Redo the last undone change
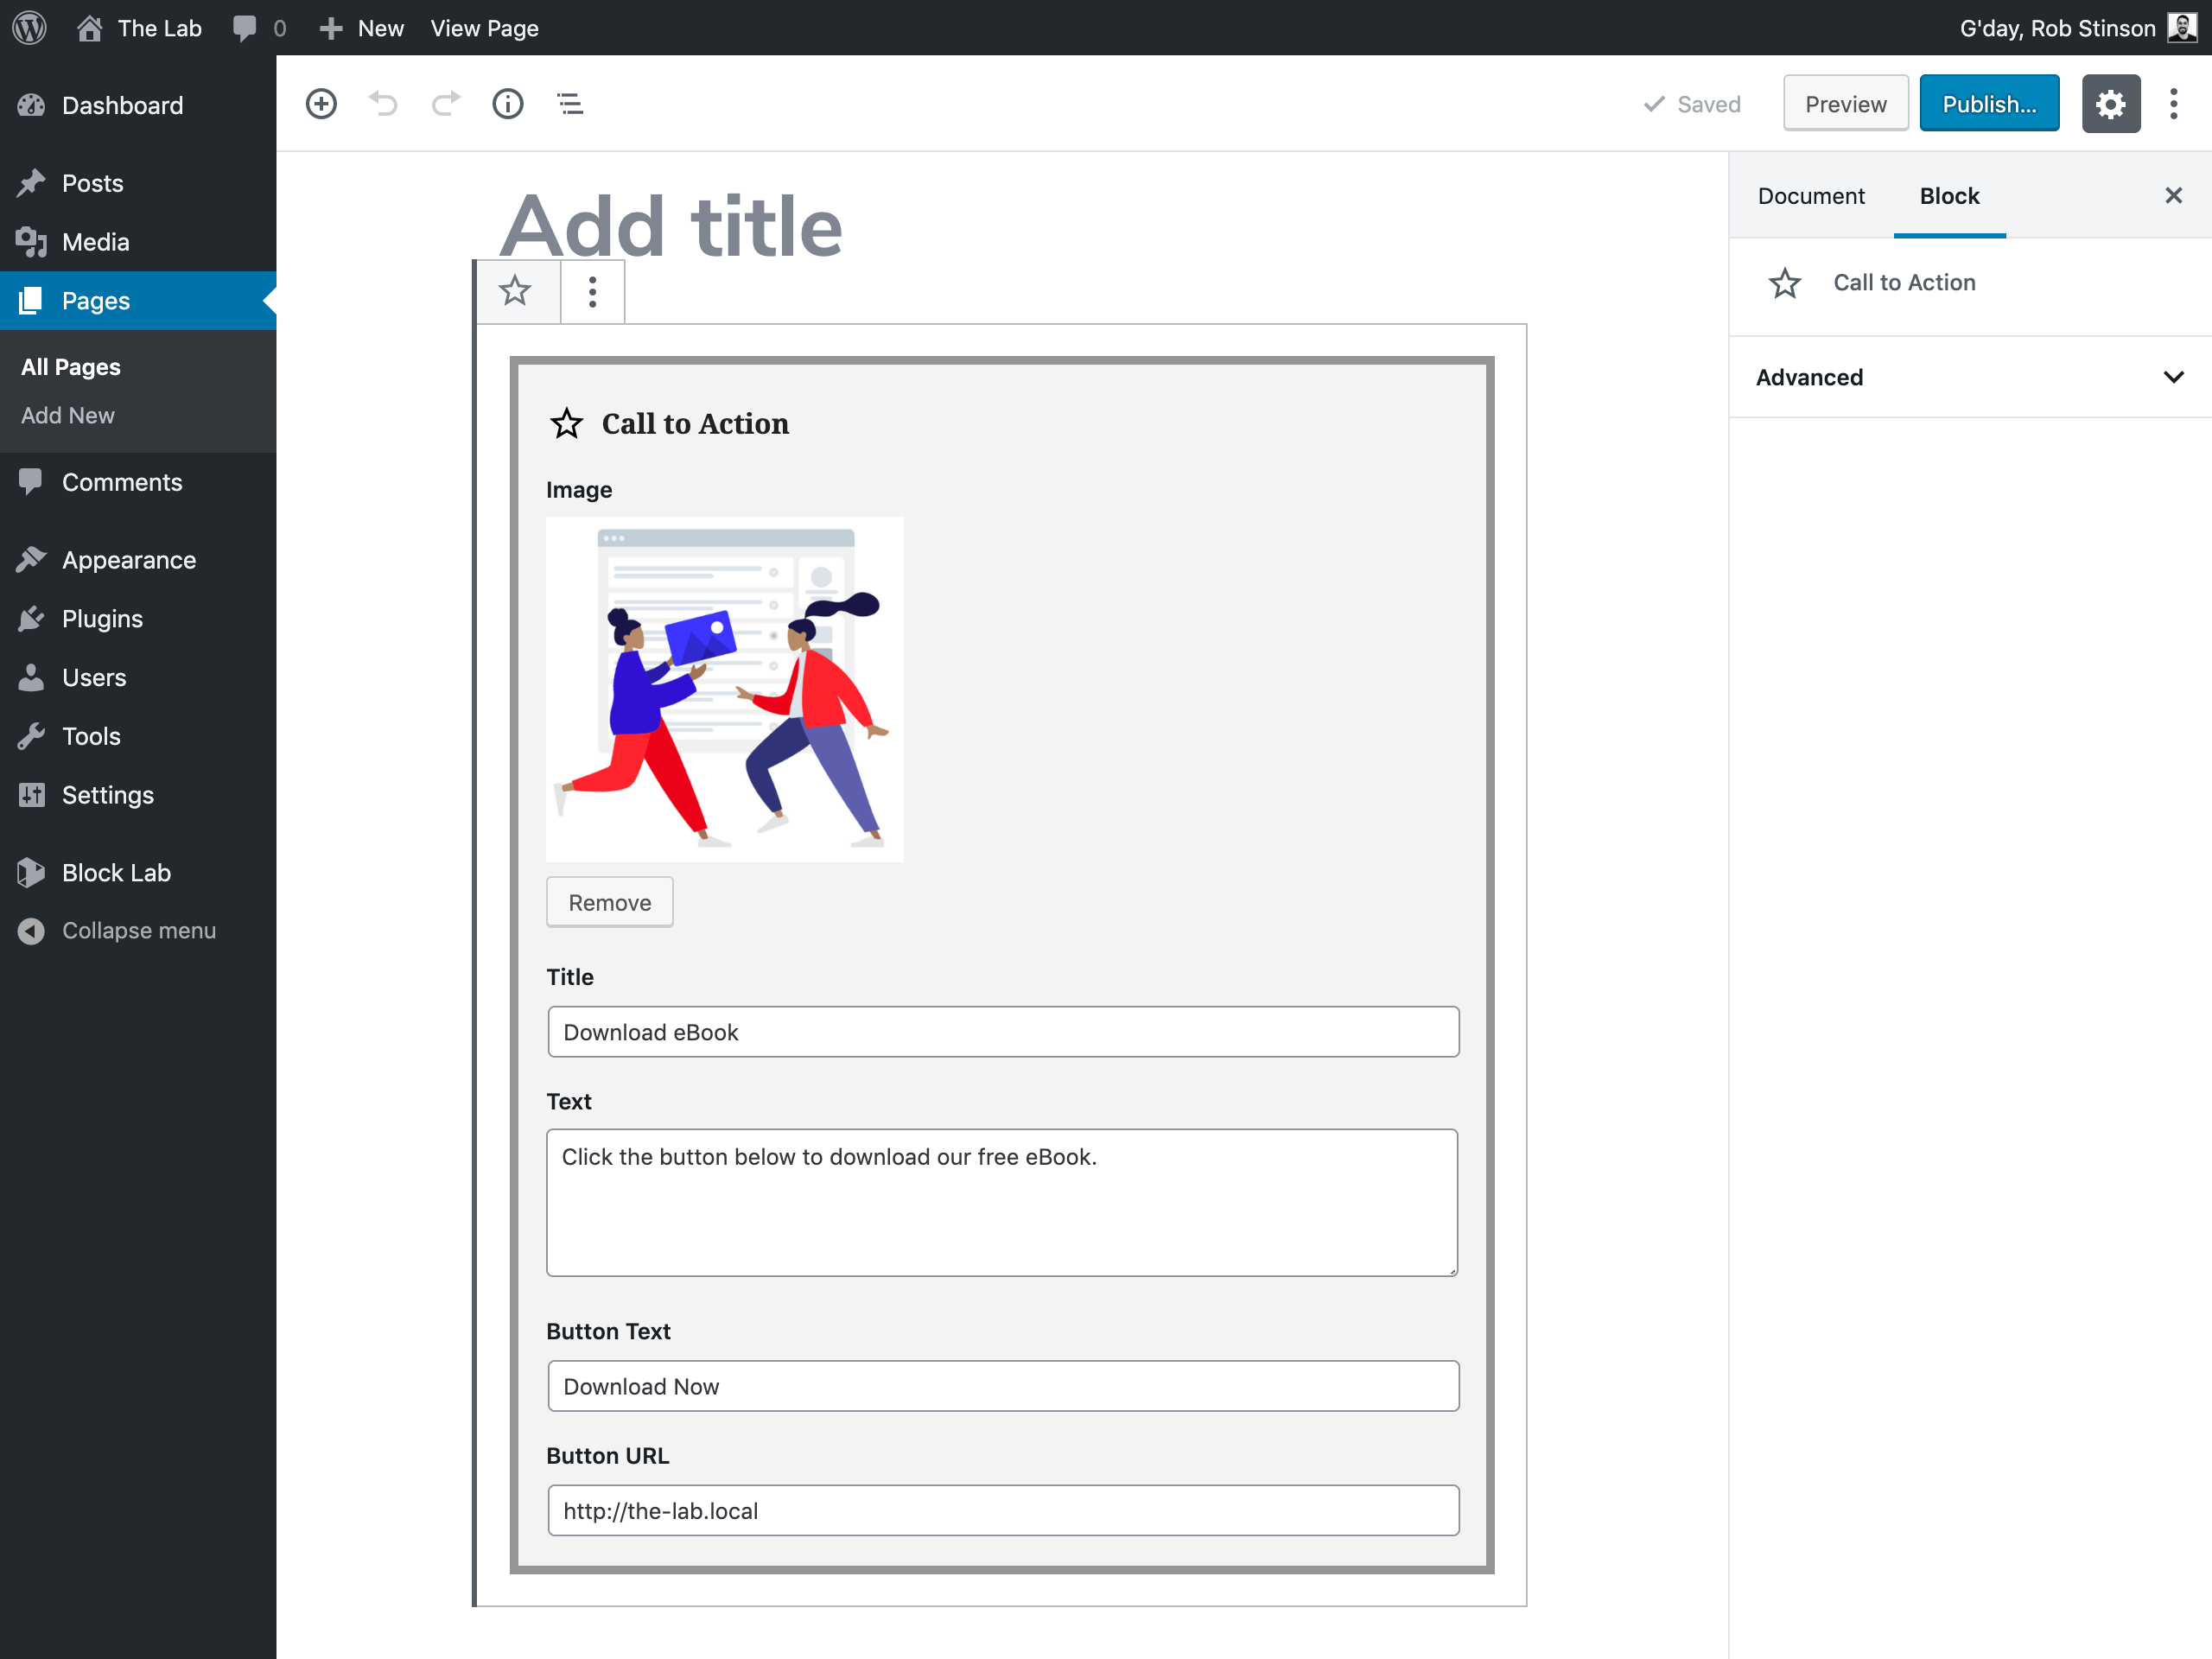 pyautogui.click(x=446, y=104)
